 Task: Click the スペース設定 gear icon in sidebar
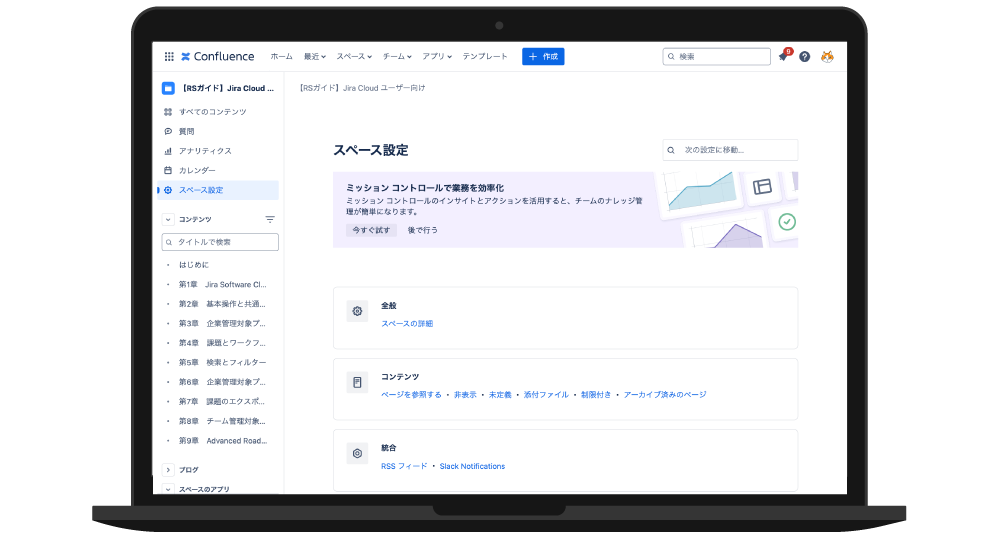[x=168, y=190]
